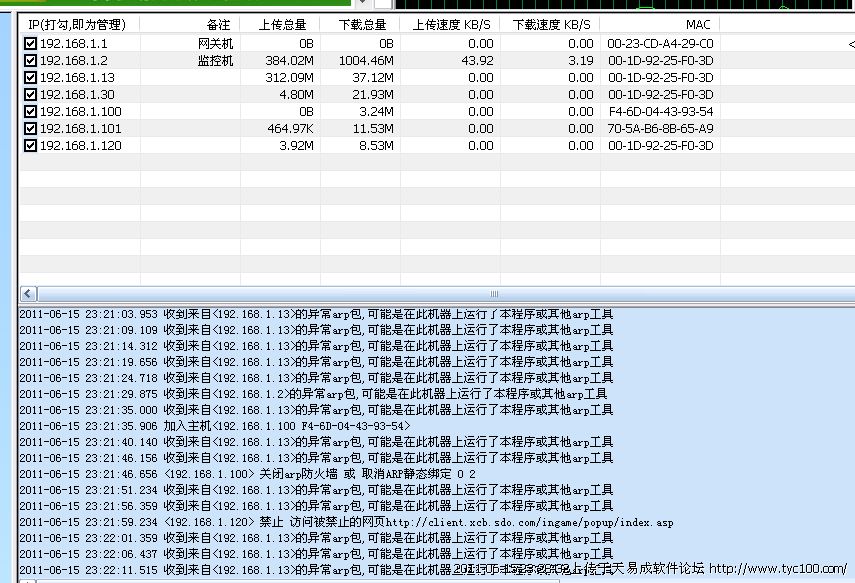Click the 下载速度 KB/S column header
Image resolution: width=855 pixels, height=583 pixels.
point(550,24)
